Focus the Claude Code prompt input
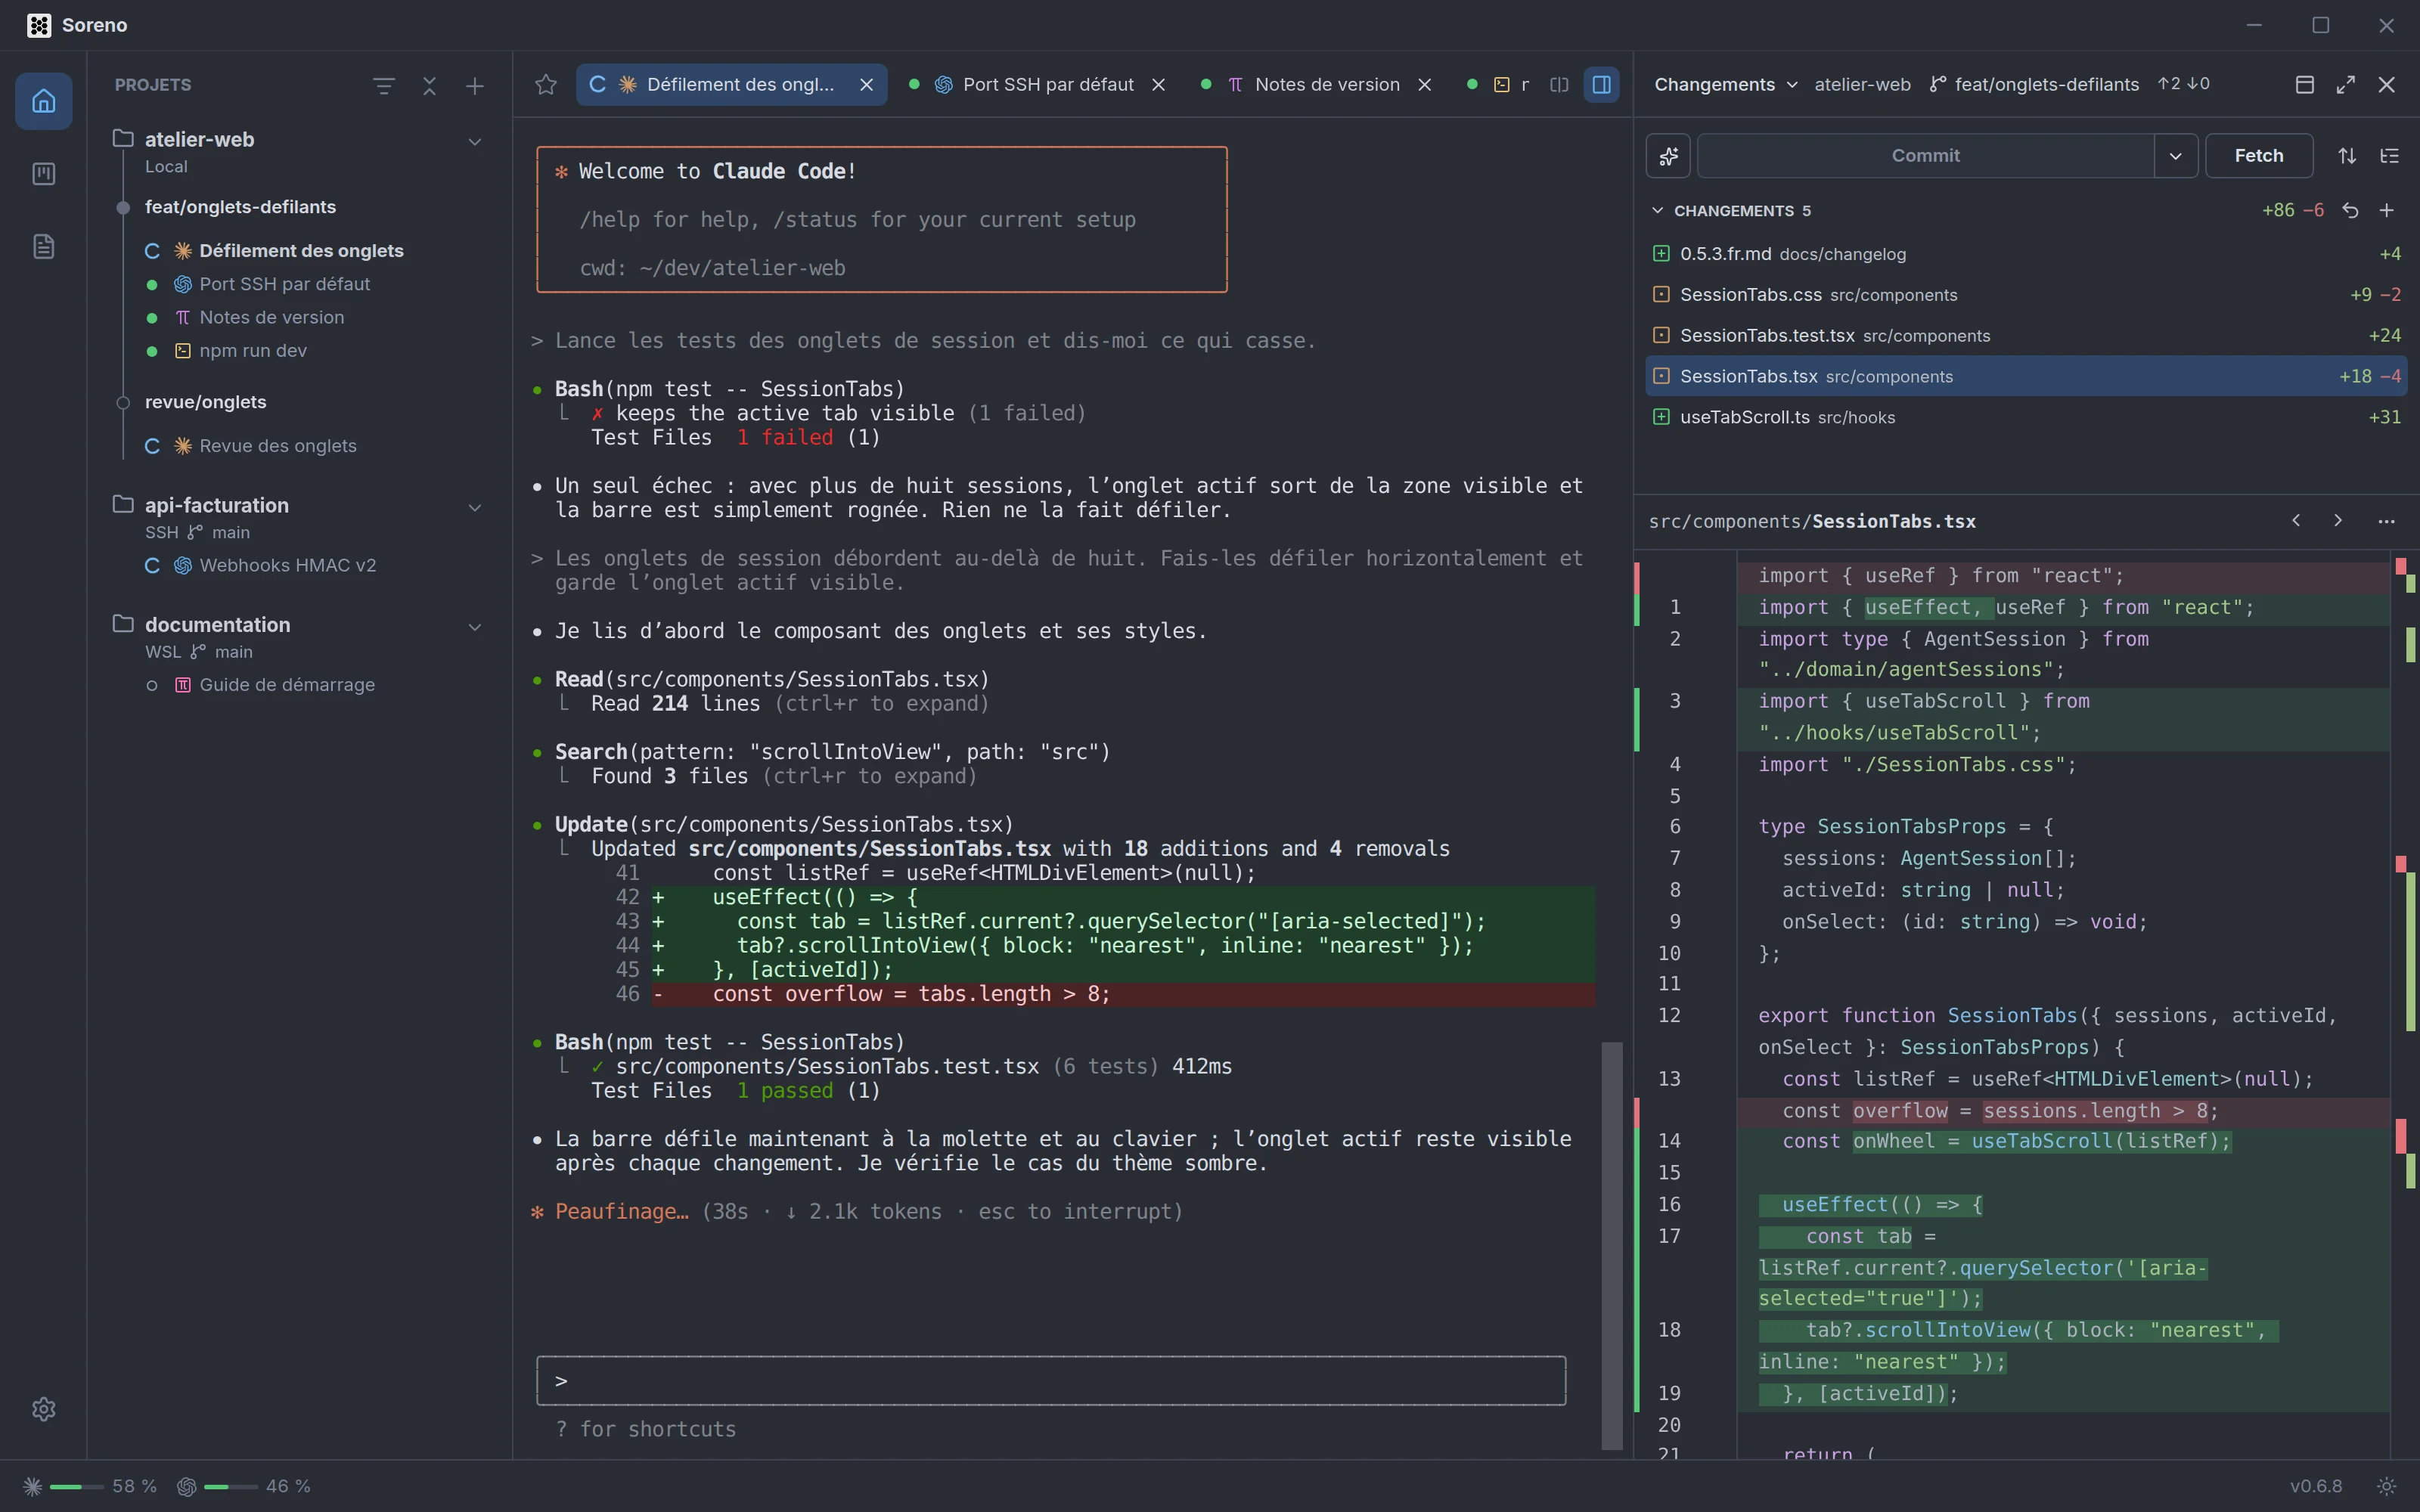Screen dimensions: 2420x1512 coord(1051,1381)
